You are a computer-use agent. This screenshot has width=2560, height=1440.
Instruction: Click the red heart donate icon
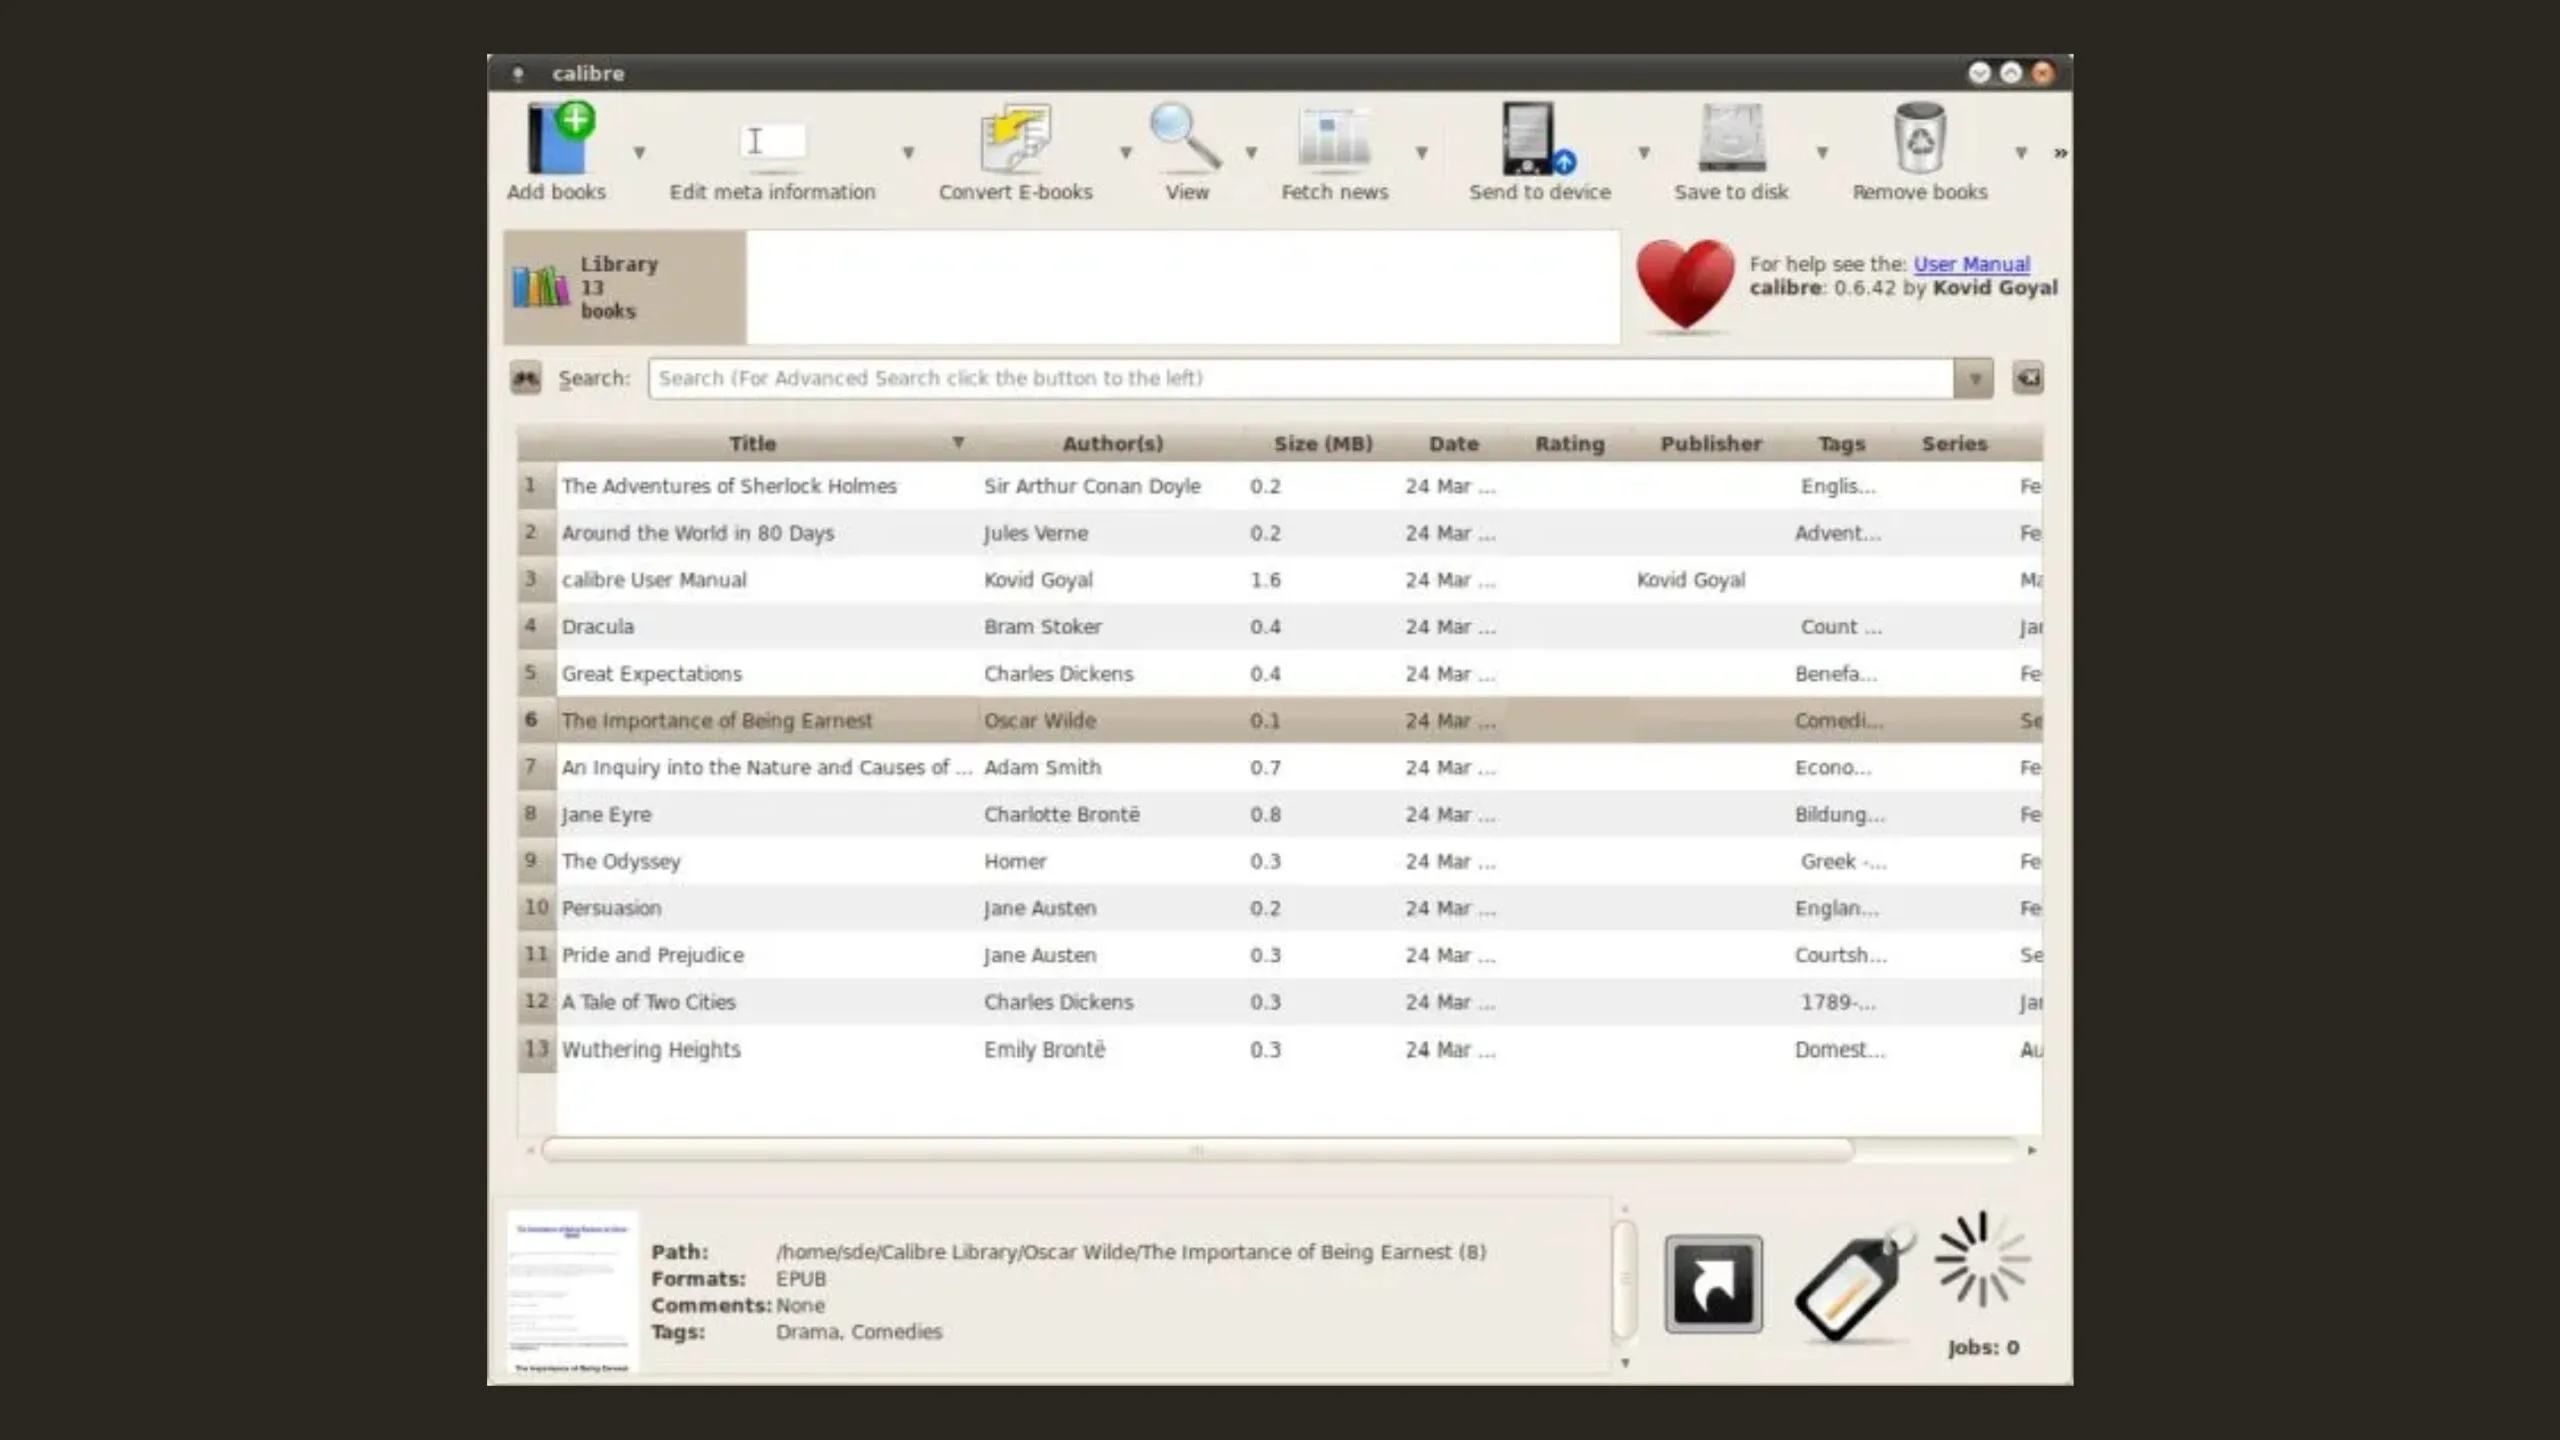click(1685, 284)
